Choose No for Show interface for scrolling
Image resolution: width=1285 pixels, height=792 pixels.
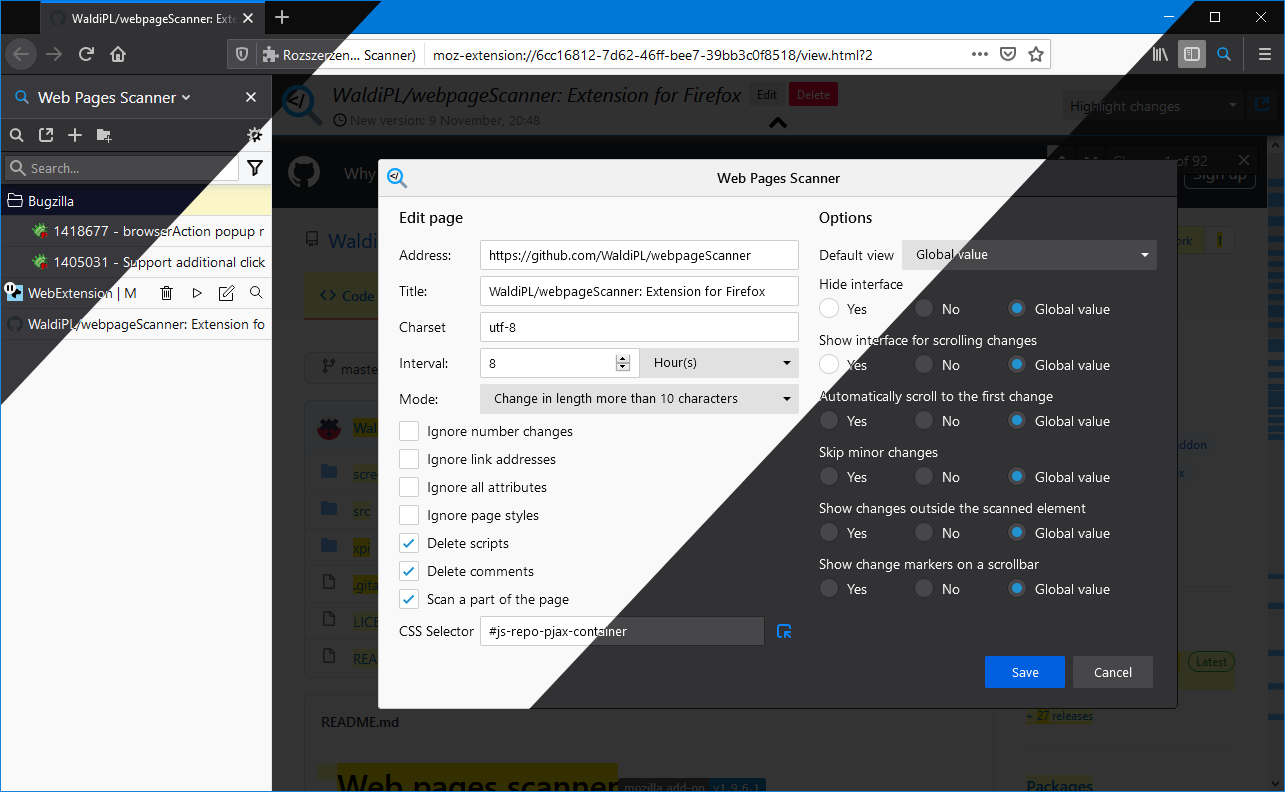[923, 365]
